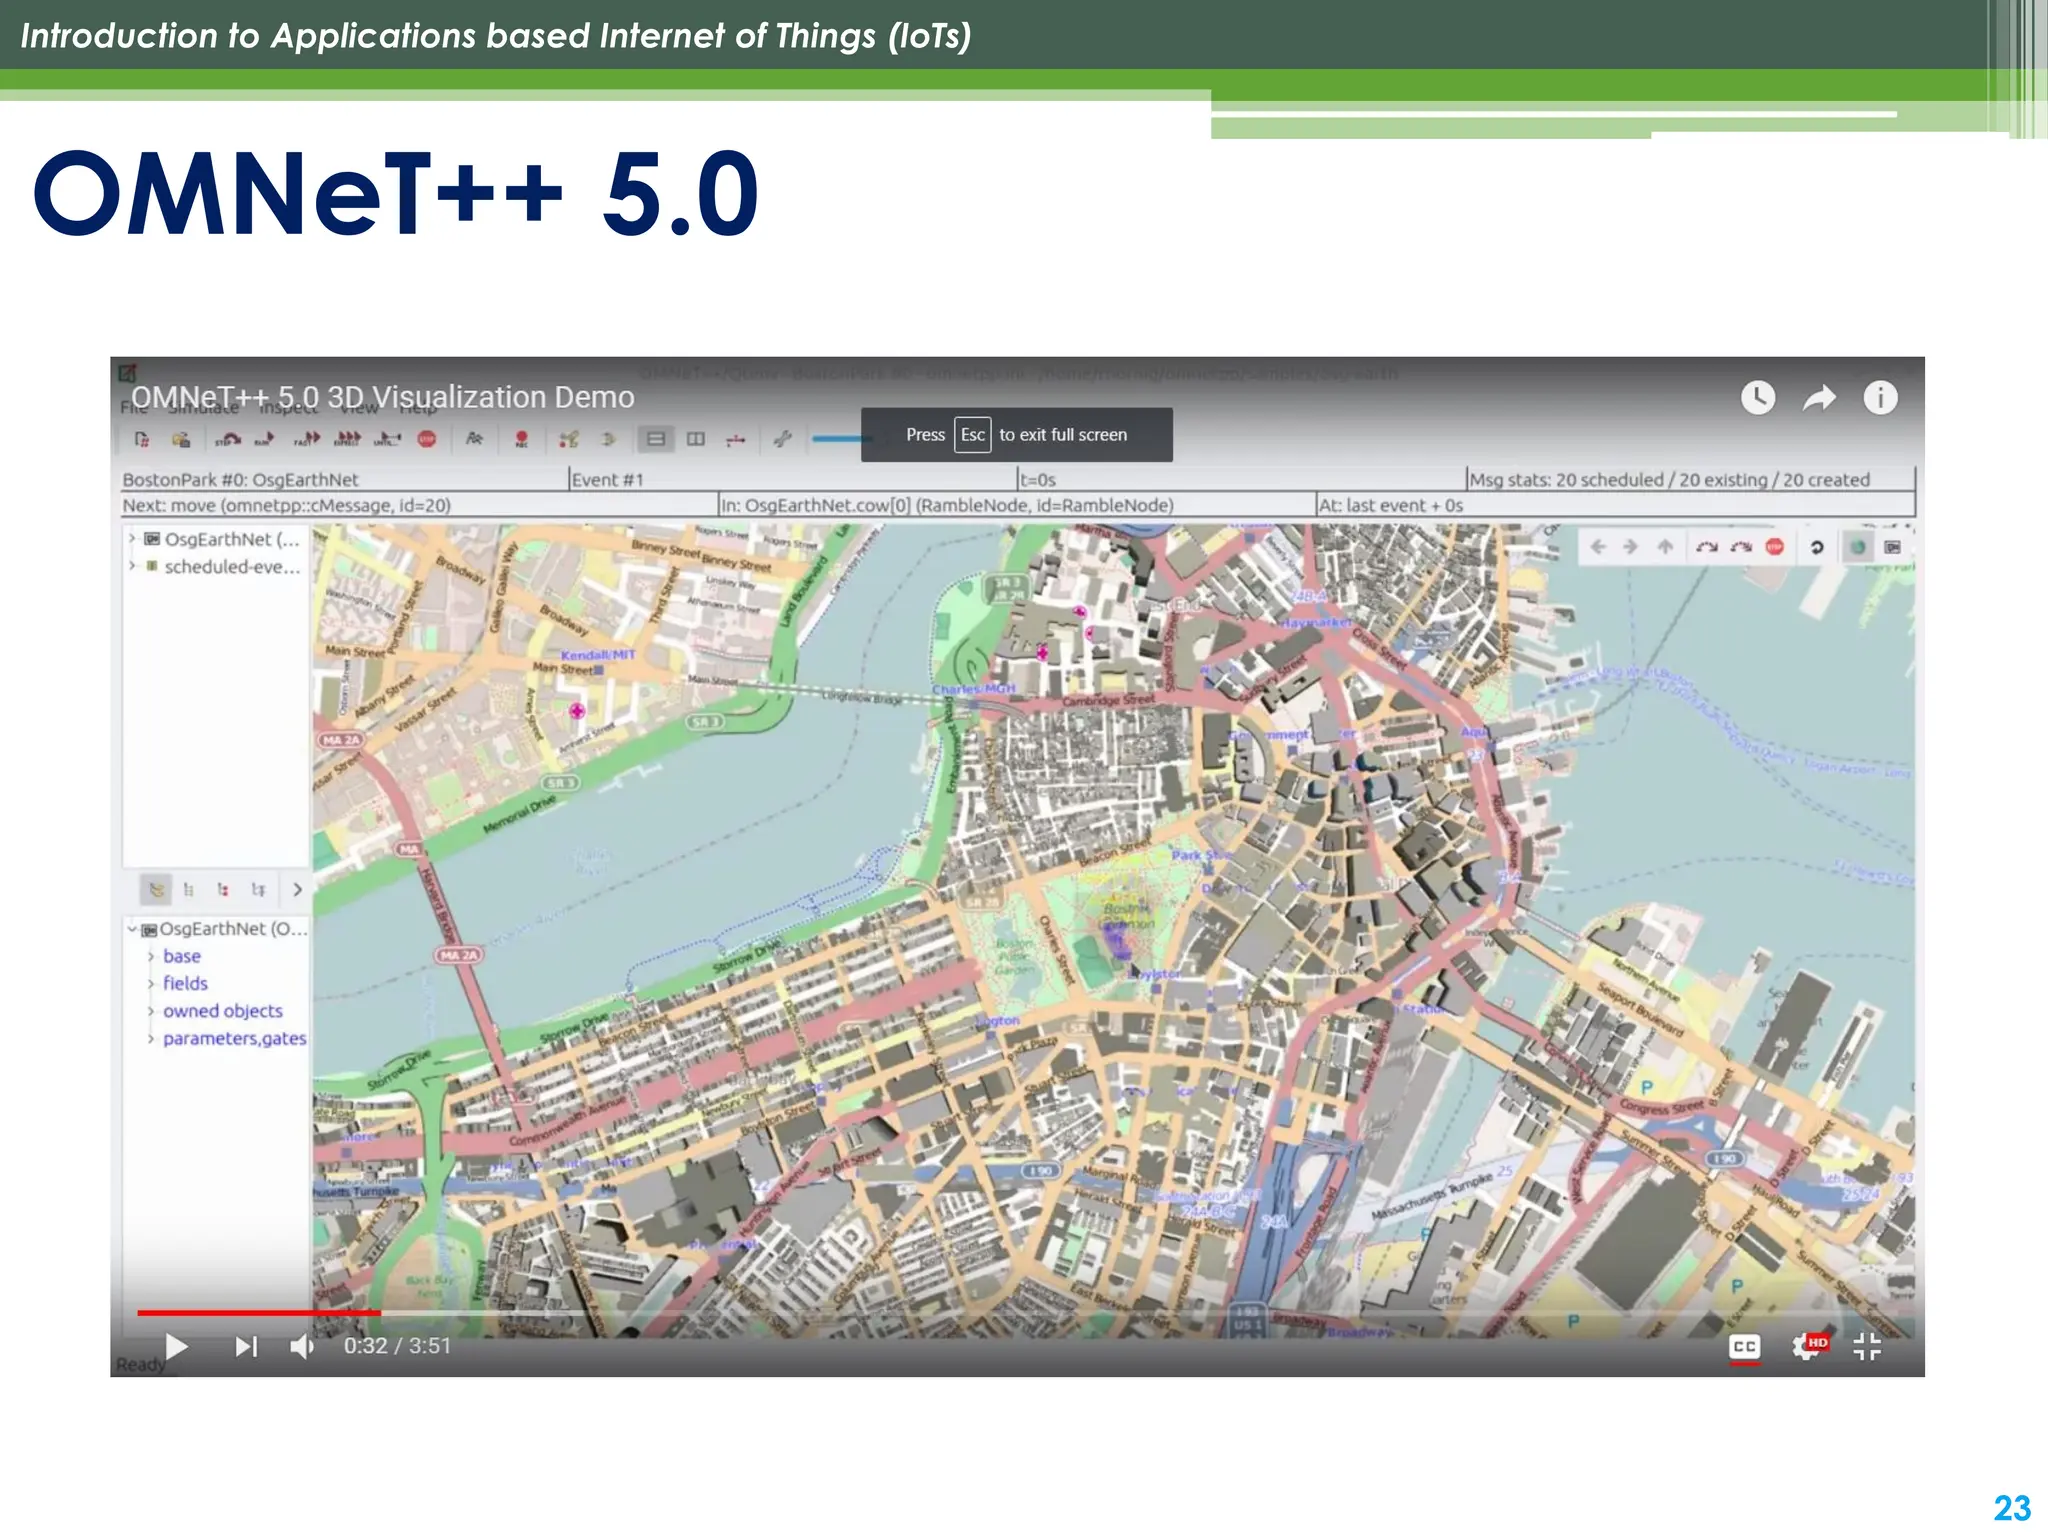Click the red Stop button in main toolbar

click(x=427, y=439)
